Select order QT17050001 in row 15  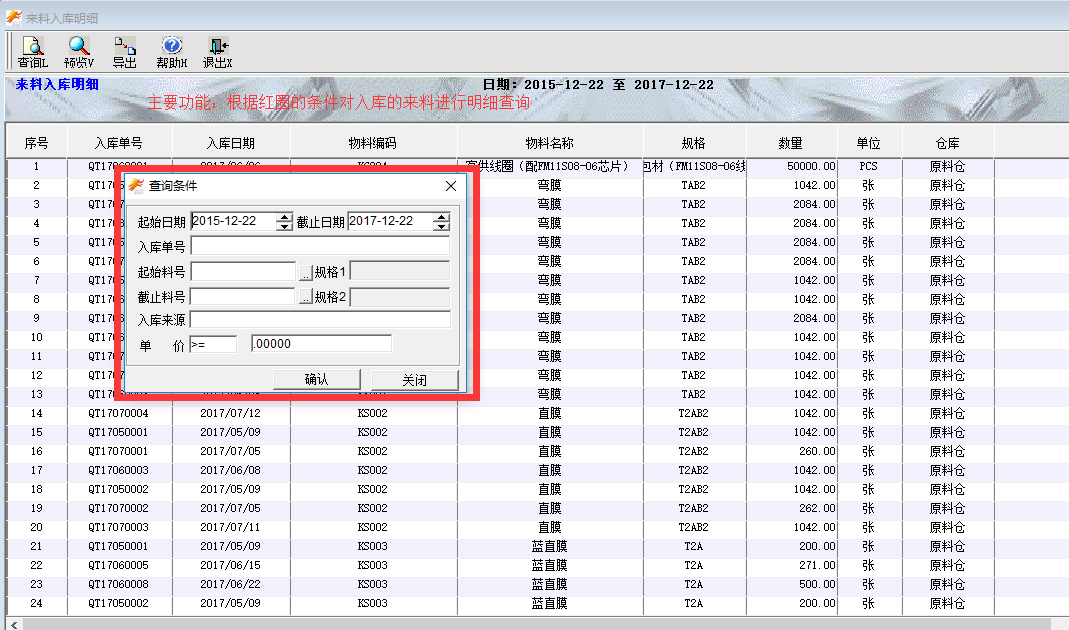pyautogui.click(x=119, y=432)
